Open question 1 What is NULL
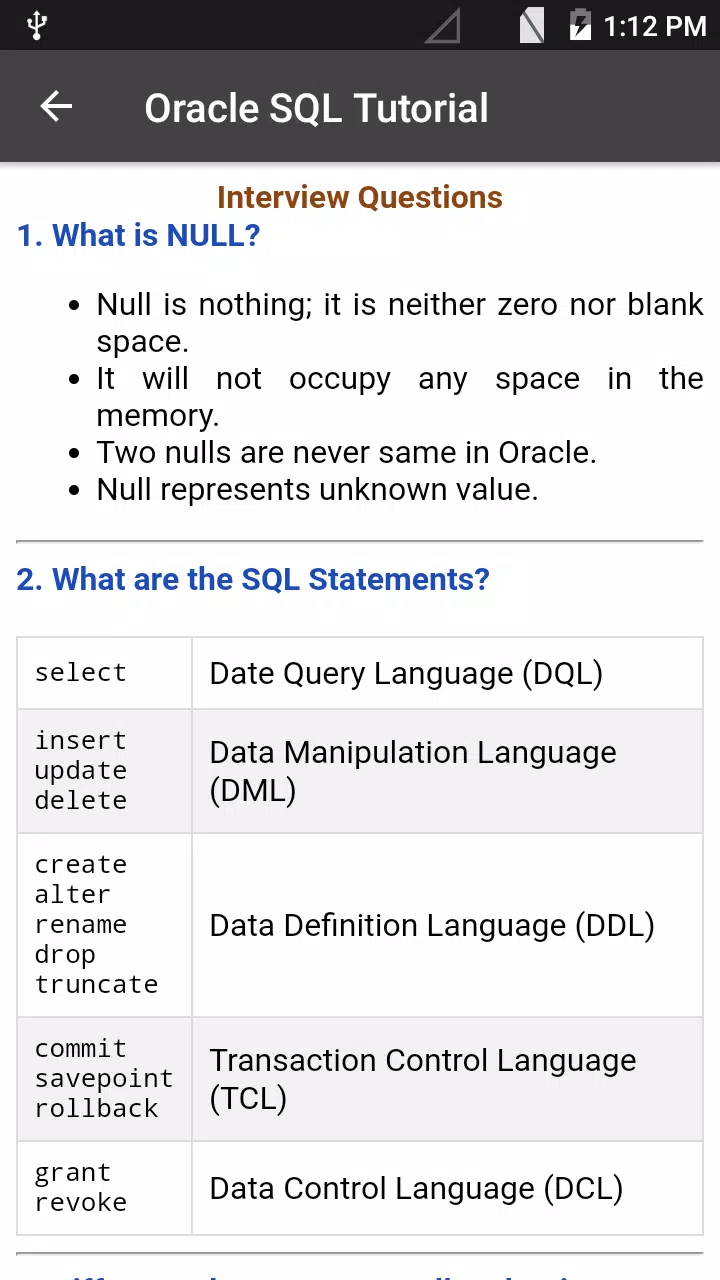The height and width of the screenshot is (1280, 720). click(x=138, y=235)
